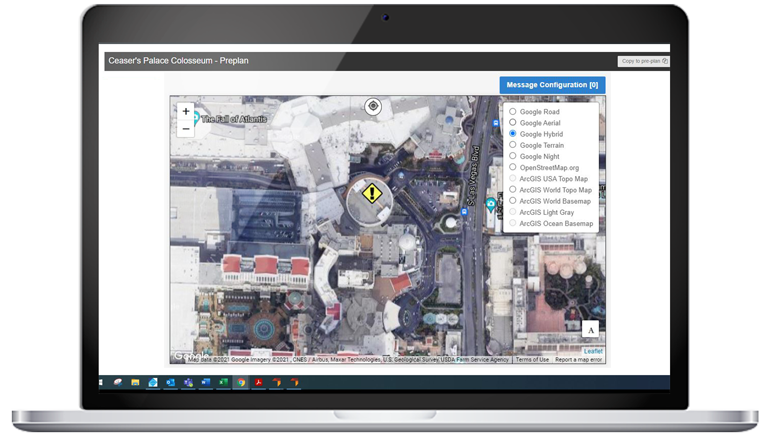Open Word from the taskbar
This screenshot has height=436, width=770.
[x=206, y=382]
